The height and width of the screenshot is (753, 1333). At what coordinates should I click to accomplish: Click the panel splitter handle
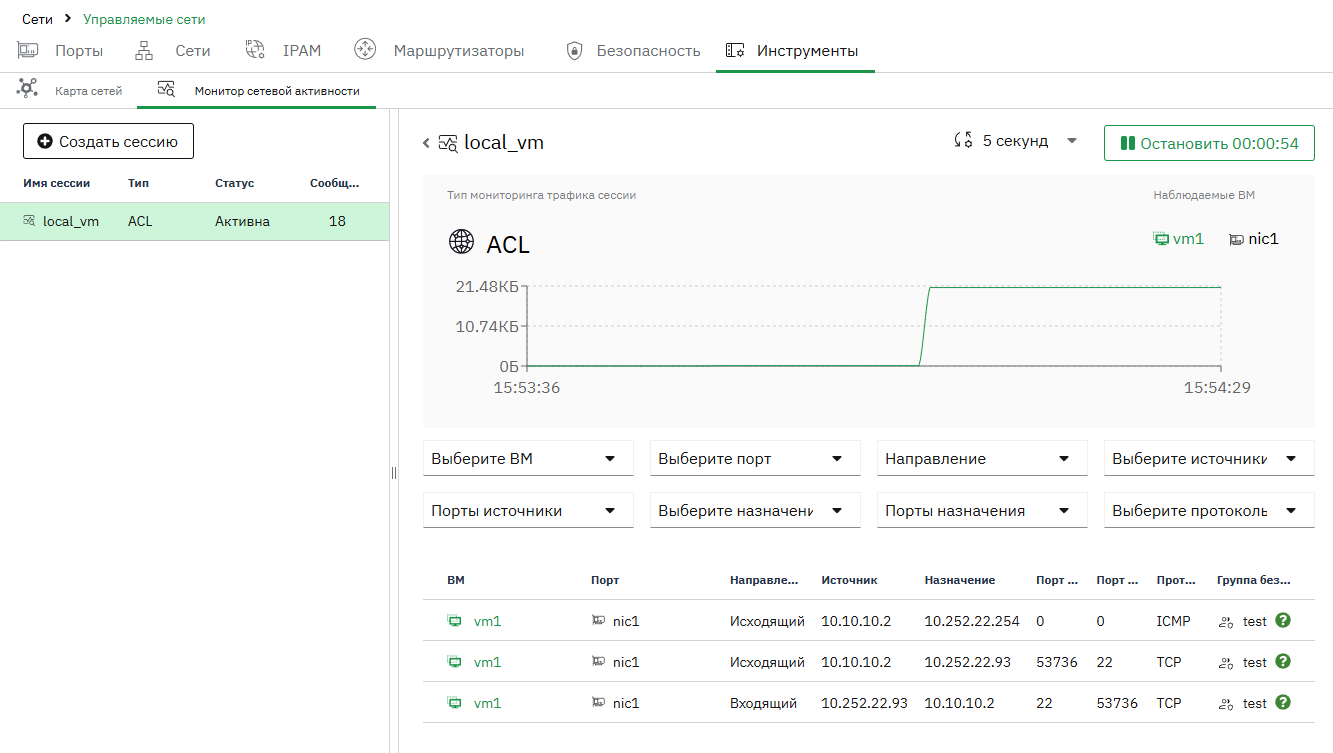tap(394, 474)
